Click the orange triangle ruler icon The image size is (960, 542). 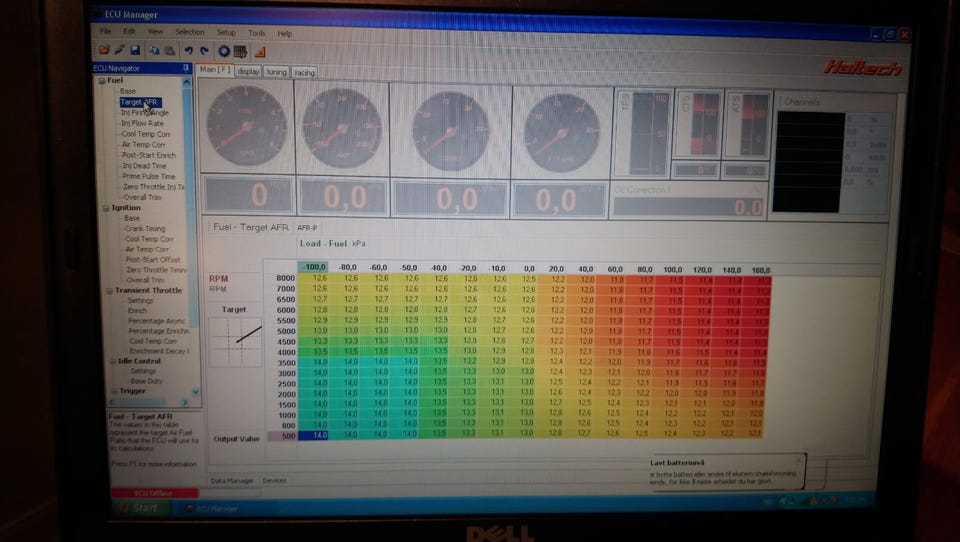[x=260, y=52]
